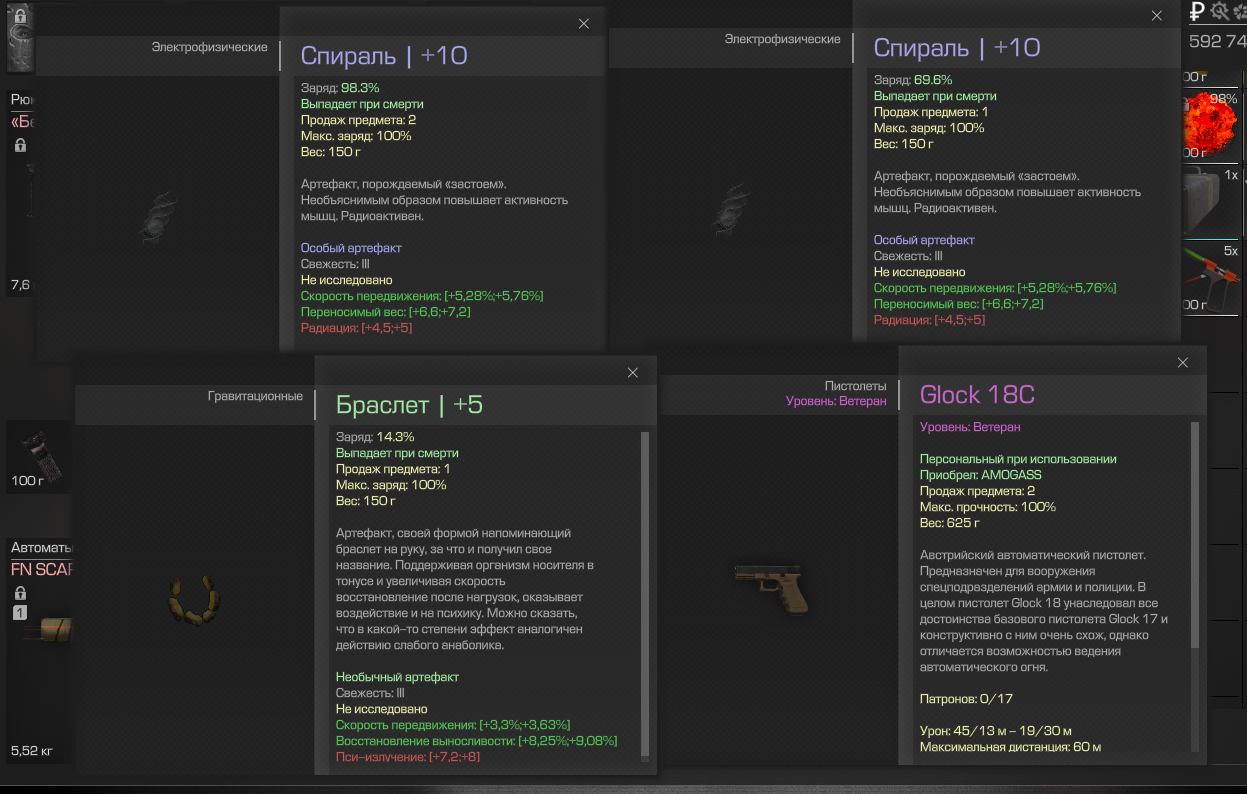Select the metal case item marked 1x
The image size is (1247, 794).
tap(1210, 201)
